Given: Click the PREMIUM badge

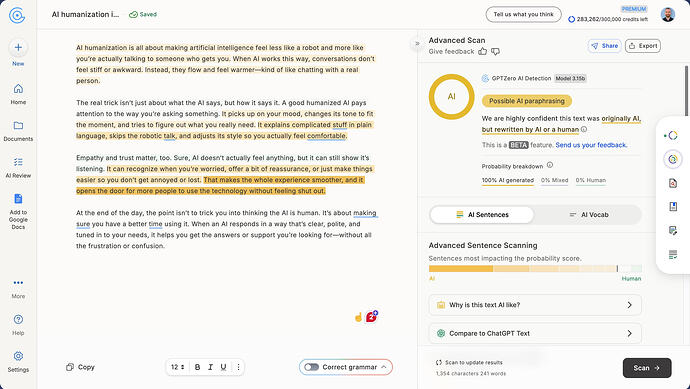Looking at the screenshot, I should click(634, 9).
